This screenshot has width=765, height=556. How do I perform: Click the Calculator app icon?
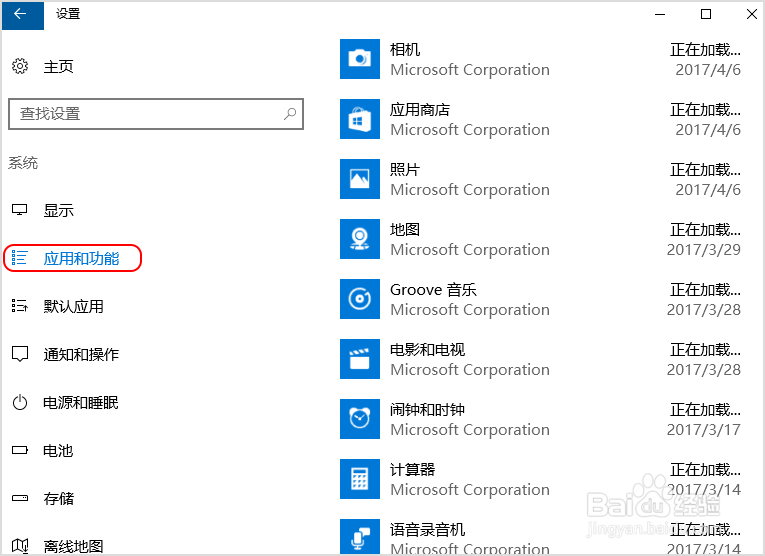point(359,479)
